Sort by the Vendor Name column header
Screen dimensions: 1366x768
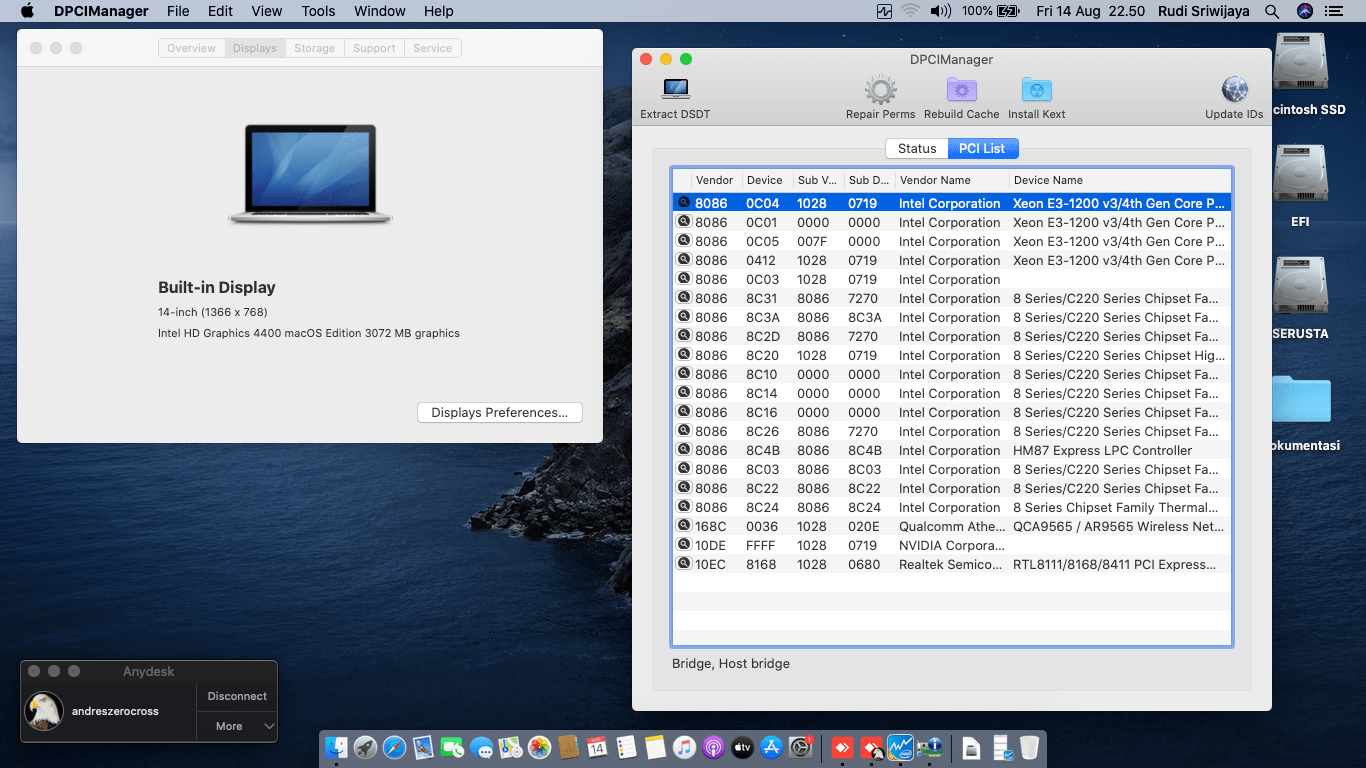pyautogui.click(x=950, y=180)
